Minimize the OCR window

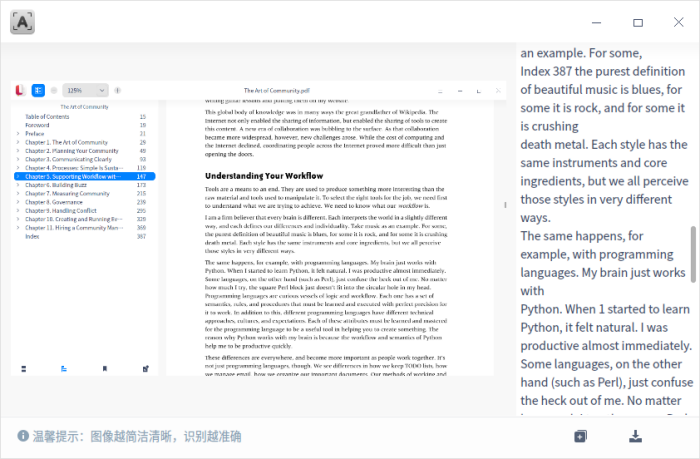click(x=596, y=22)
